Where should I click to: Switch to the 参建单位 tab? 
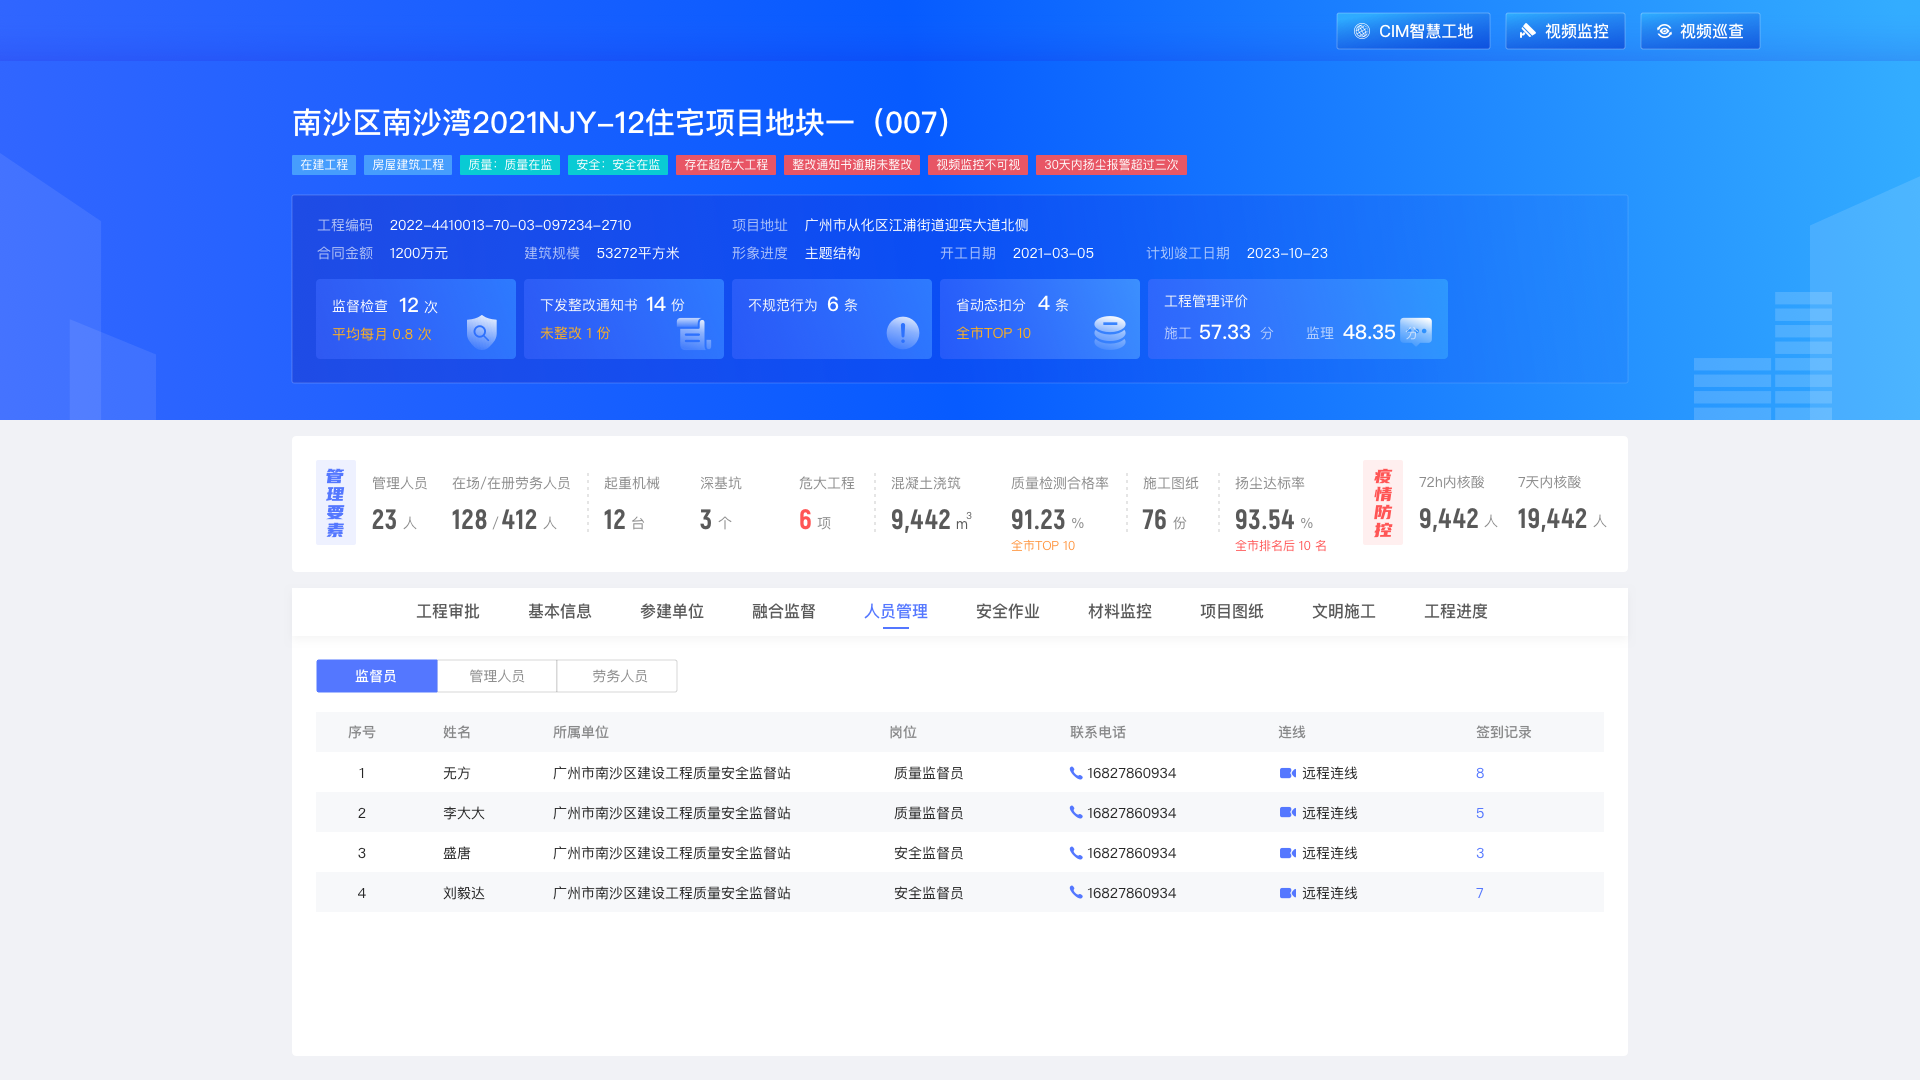[x=672, y=611]
